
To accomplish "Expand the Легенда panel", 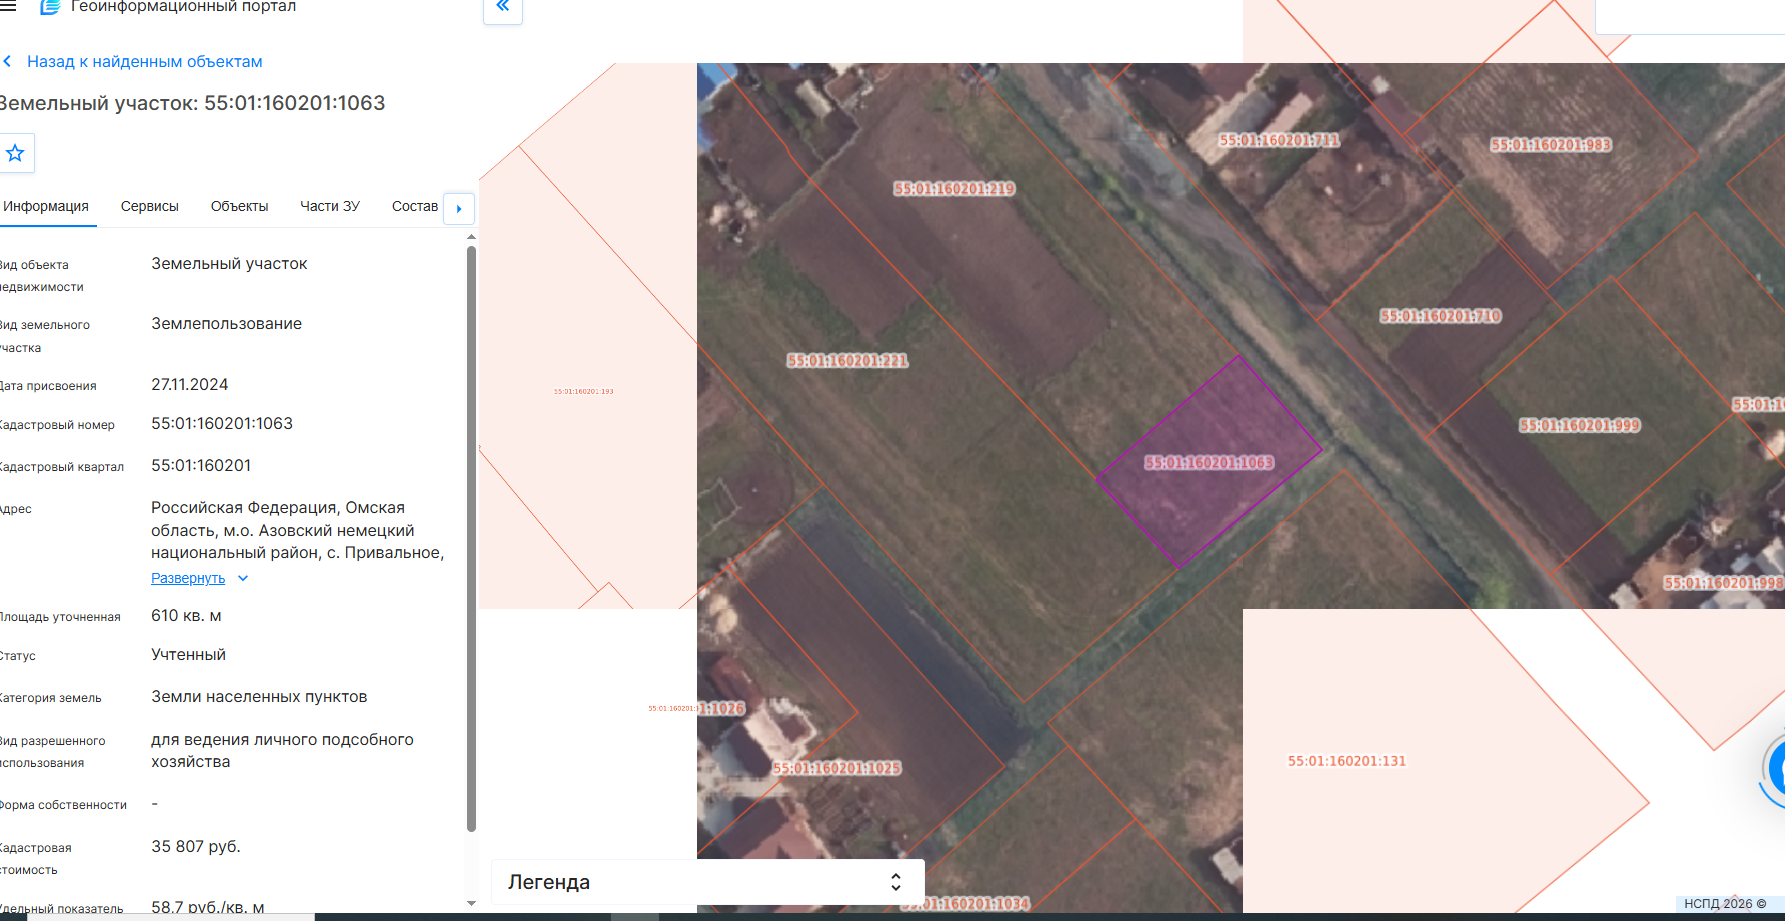I will pyautogui.click(x=707, y=882).
